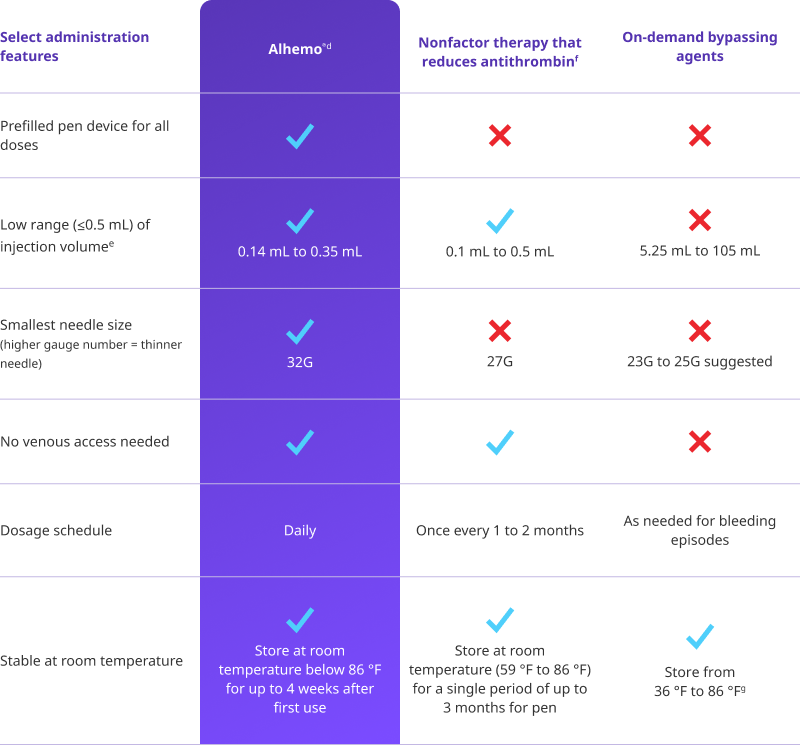Click Alhemo room temperature stability checkmark
Viewport: 800px width, 745px height.
tap(299, 620)
